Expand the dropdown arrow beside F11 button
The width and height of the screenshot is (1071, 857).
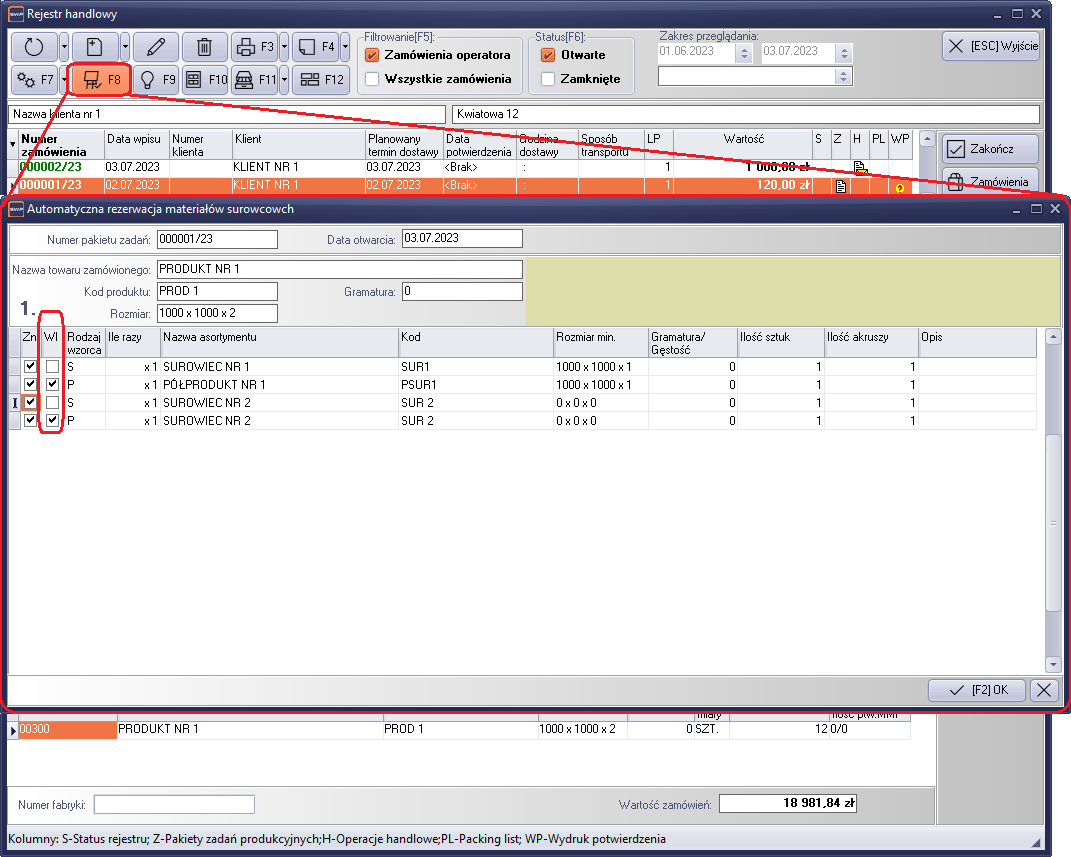(x=284, y=79)
